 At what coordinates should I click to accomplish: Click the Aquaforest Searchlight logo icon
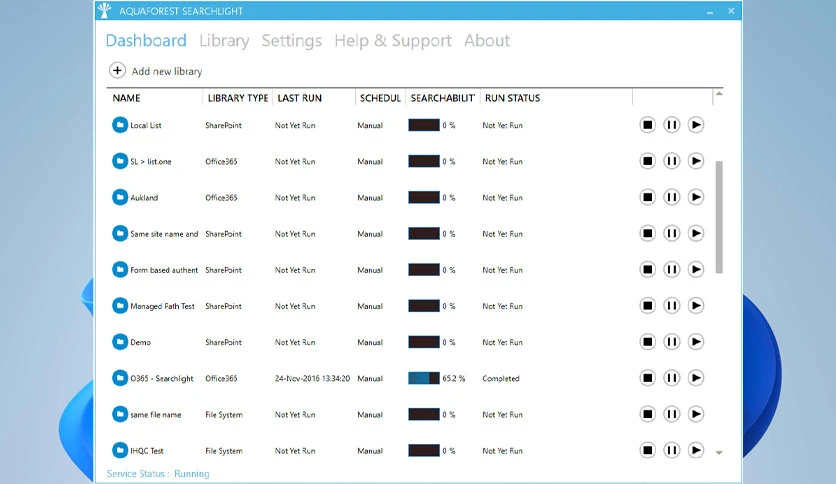click(105, 10)
